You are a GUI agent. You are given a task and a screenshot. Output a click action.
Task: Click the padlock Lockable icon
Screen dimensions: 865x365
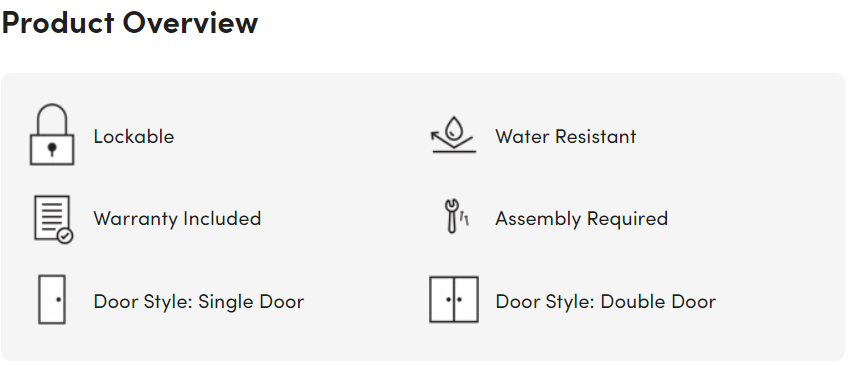[52, 135]
